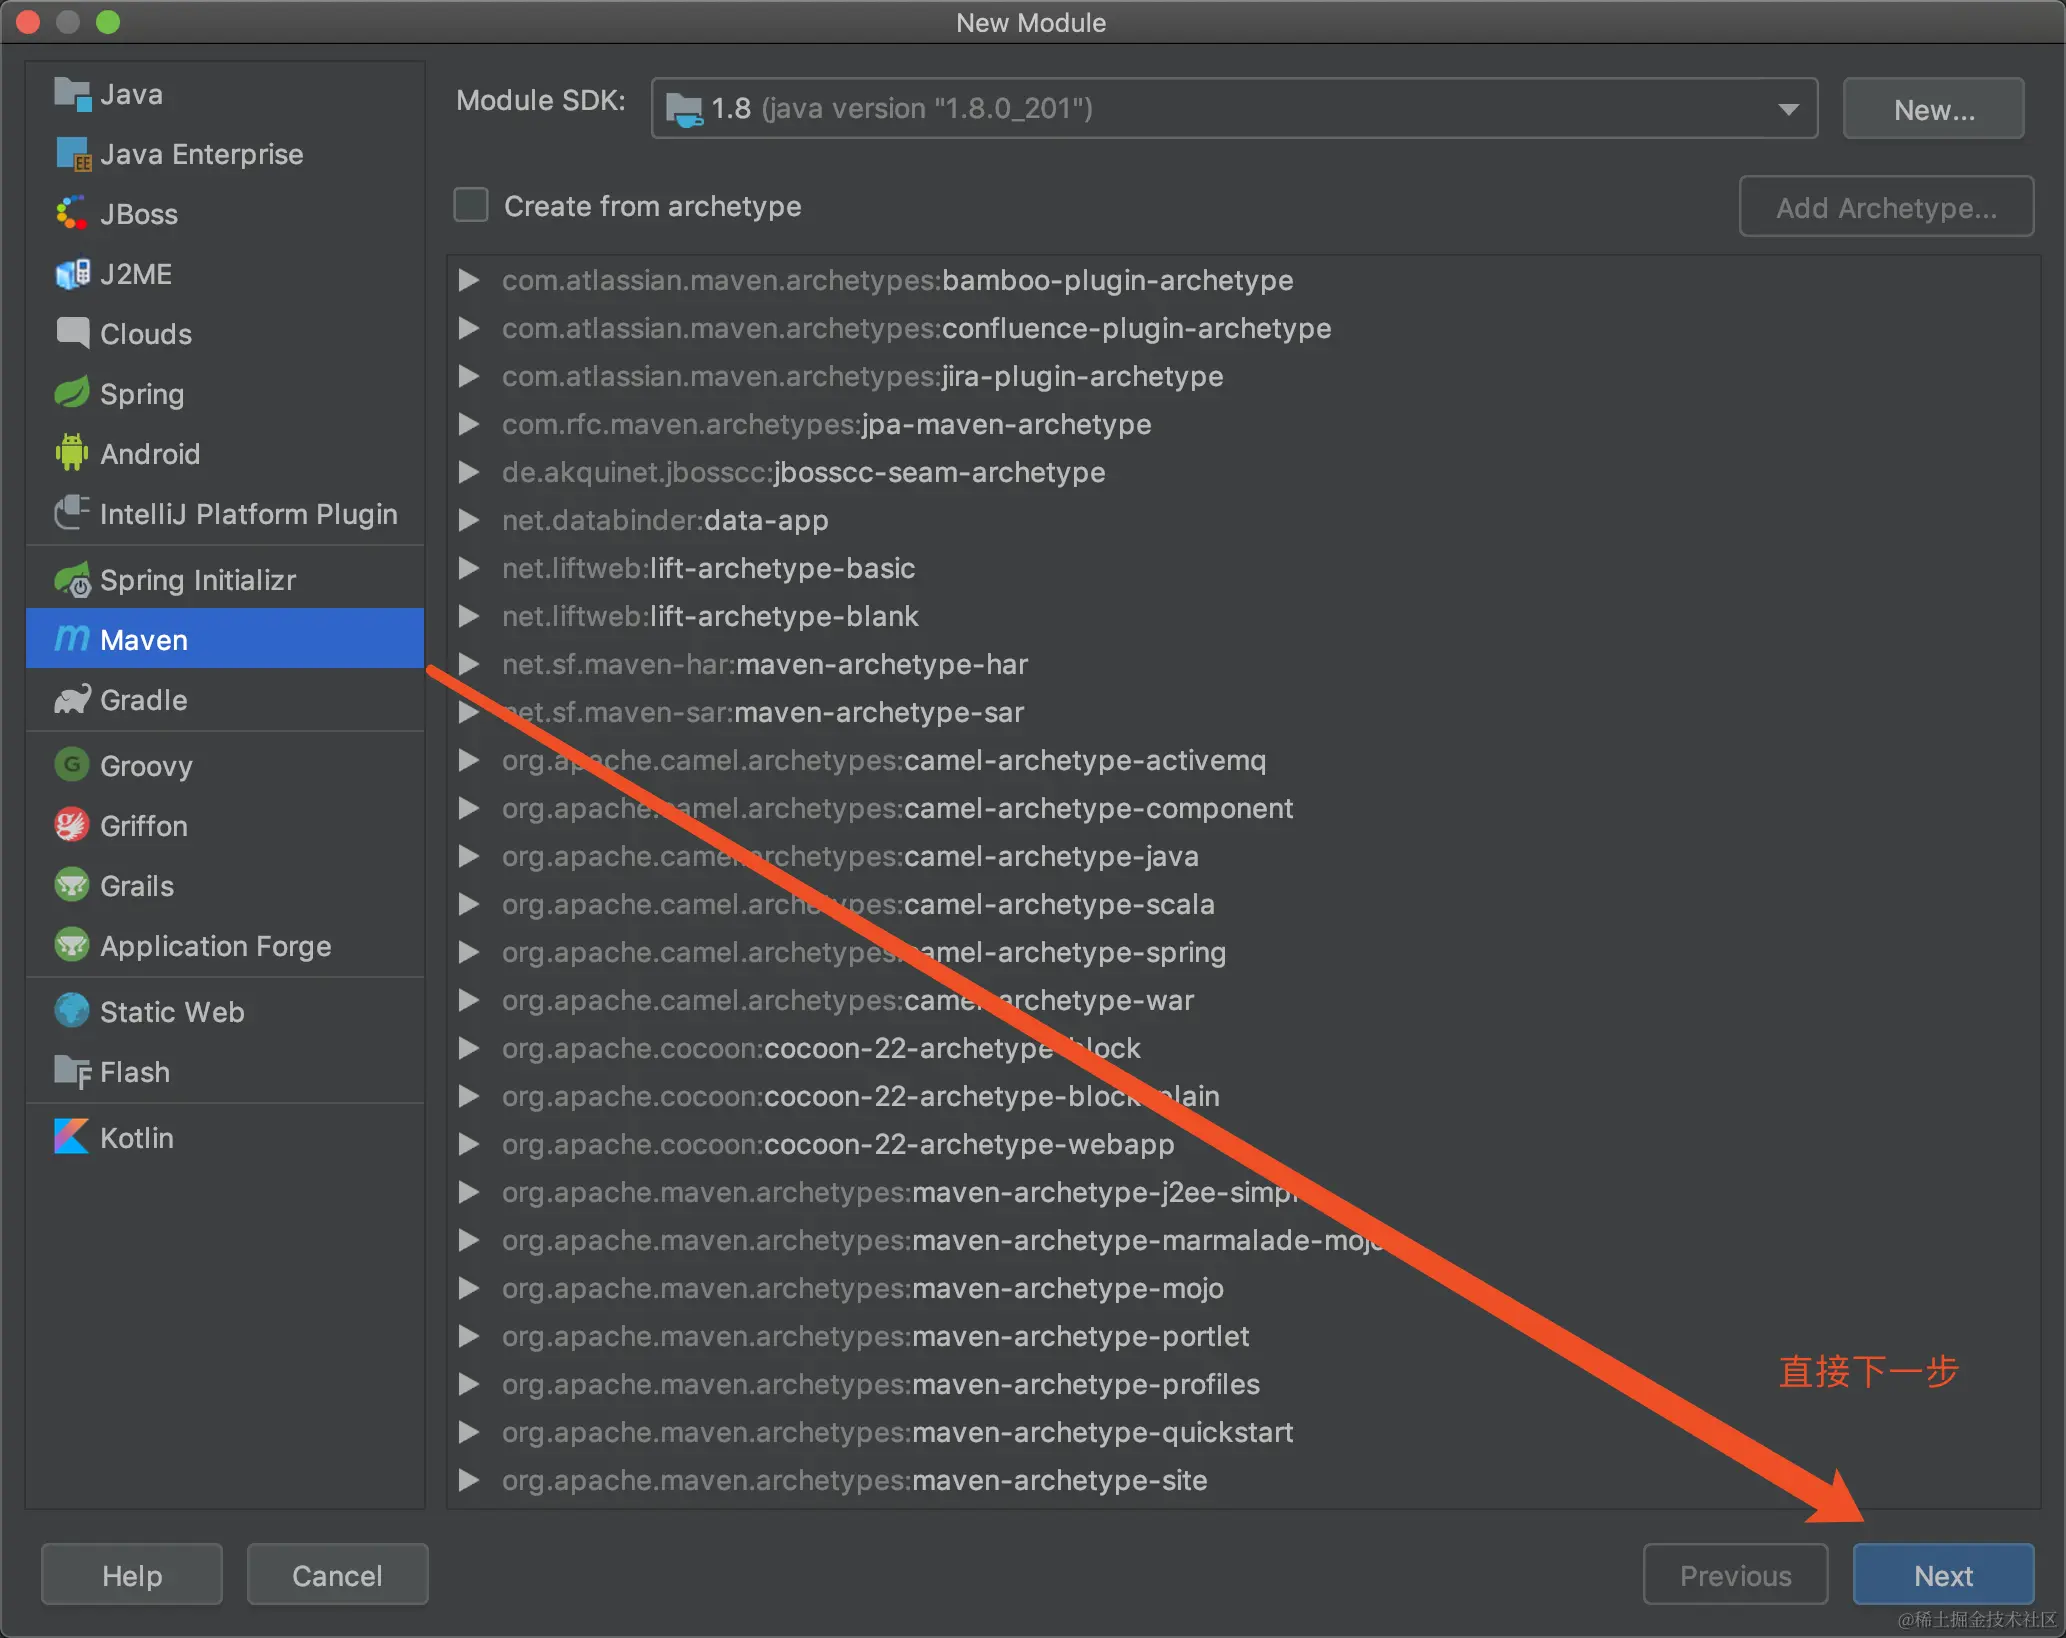Click New... SDK button
The width and height of the screenshot is (2066, 1638).
(1934, 109)
